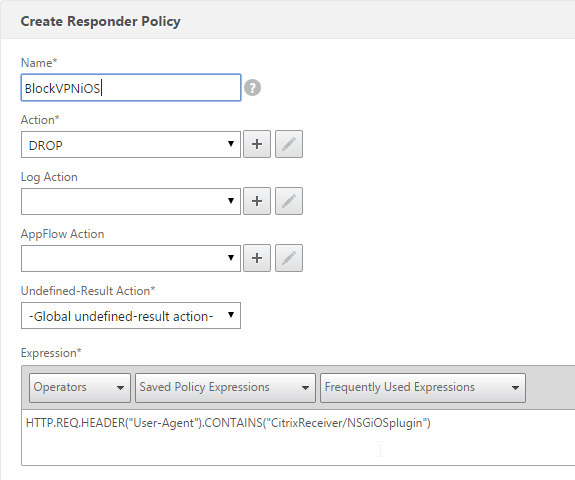This screenshot has width=575, height=480.
Task: Click the AppFlow Action pencil edit icon
Action: (289, 258)
